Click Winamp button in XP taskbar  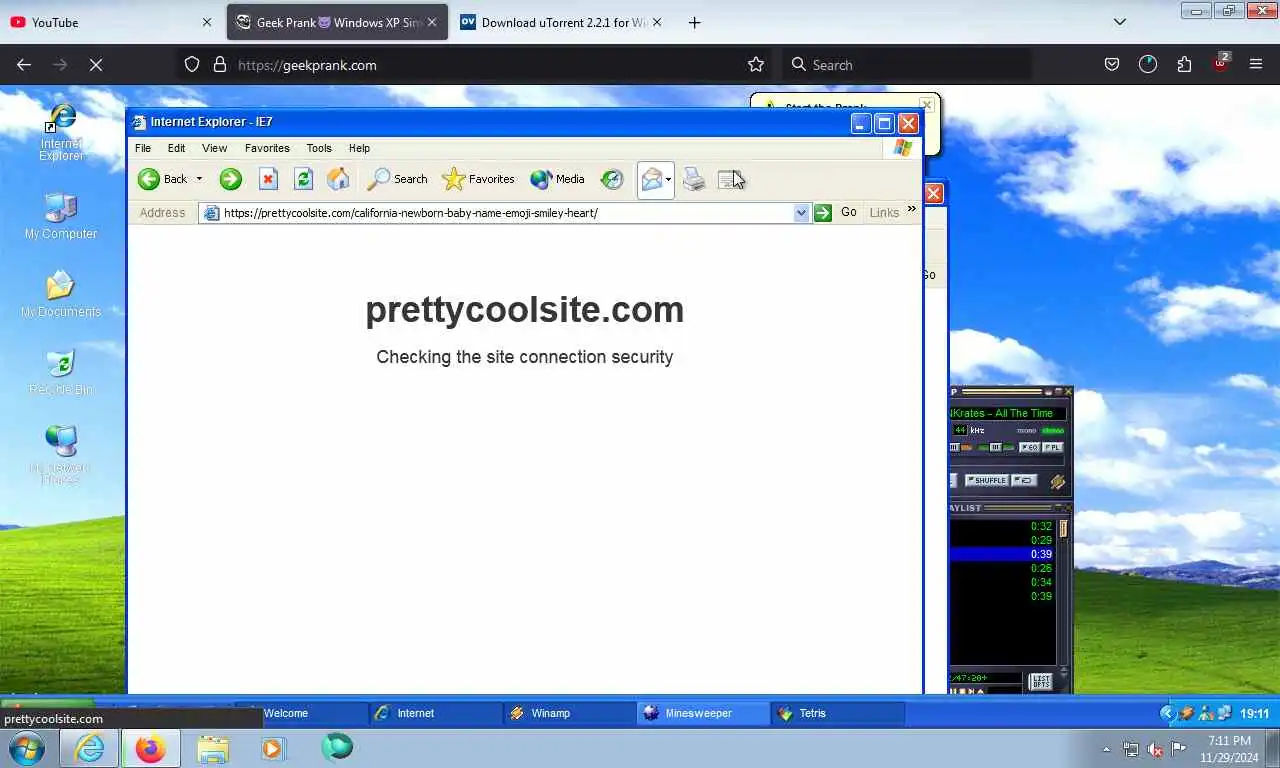click(x=569, y=713)
